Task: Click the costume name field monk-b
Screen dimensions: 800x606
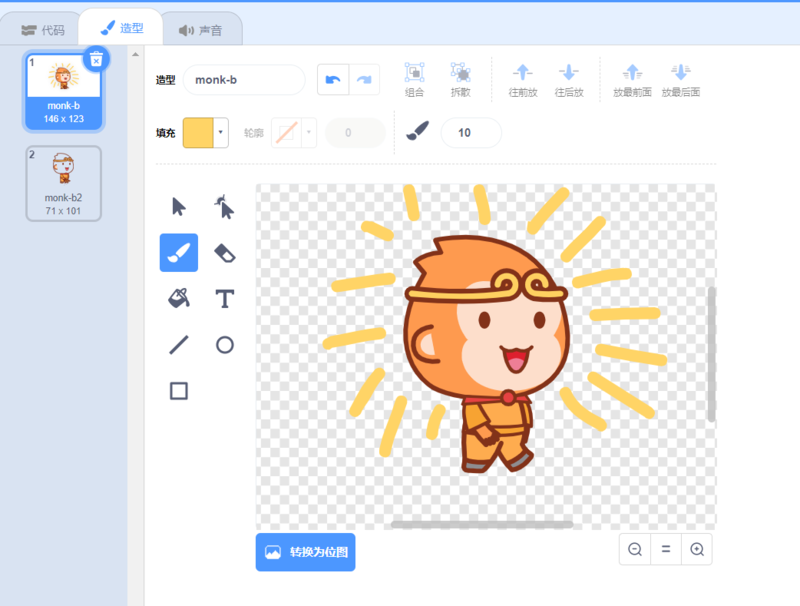Action: click(x=244, y=80)
